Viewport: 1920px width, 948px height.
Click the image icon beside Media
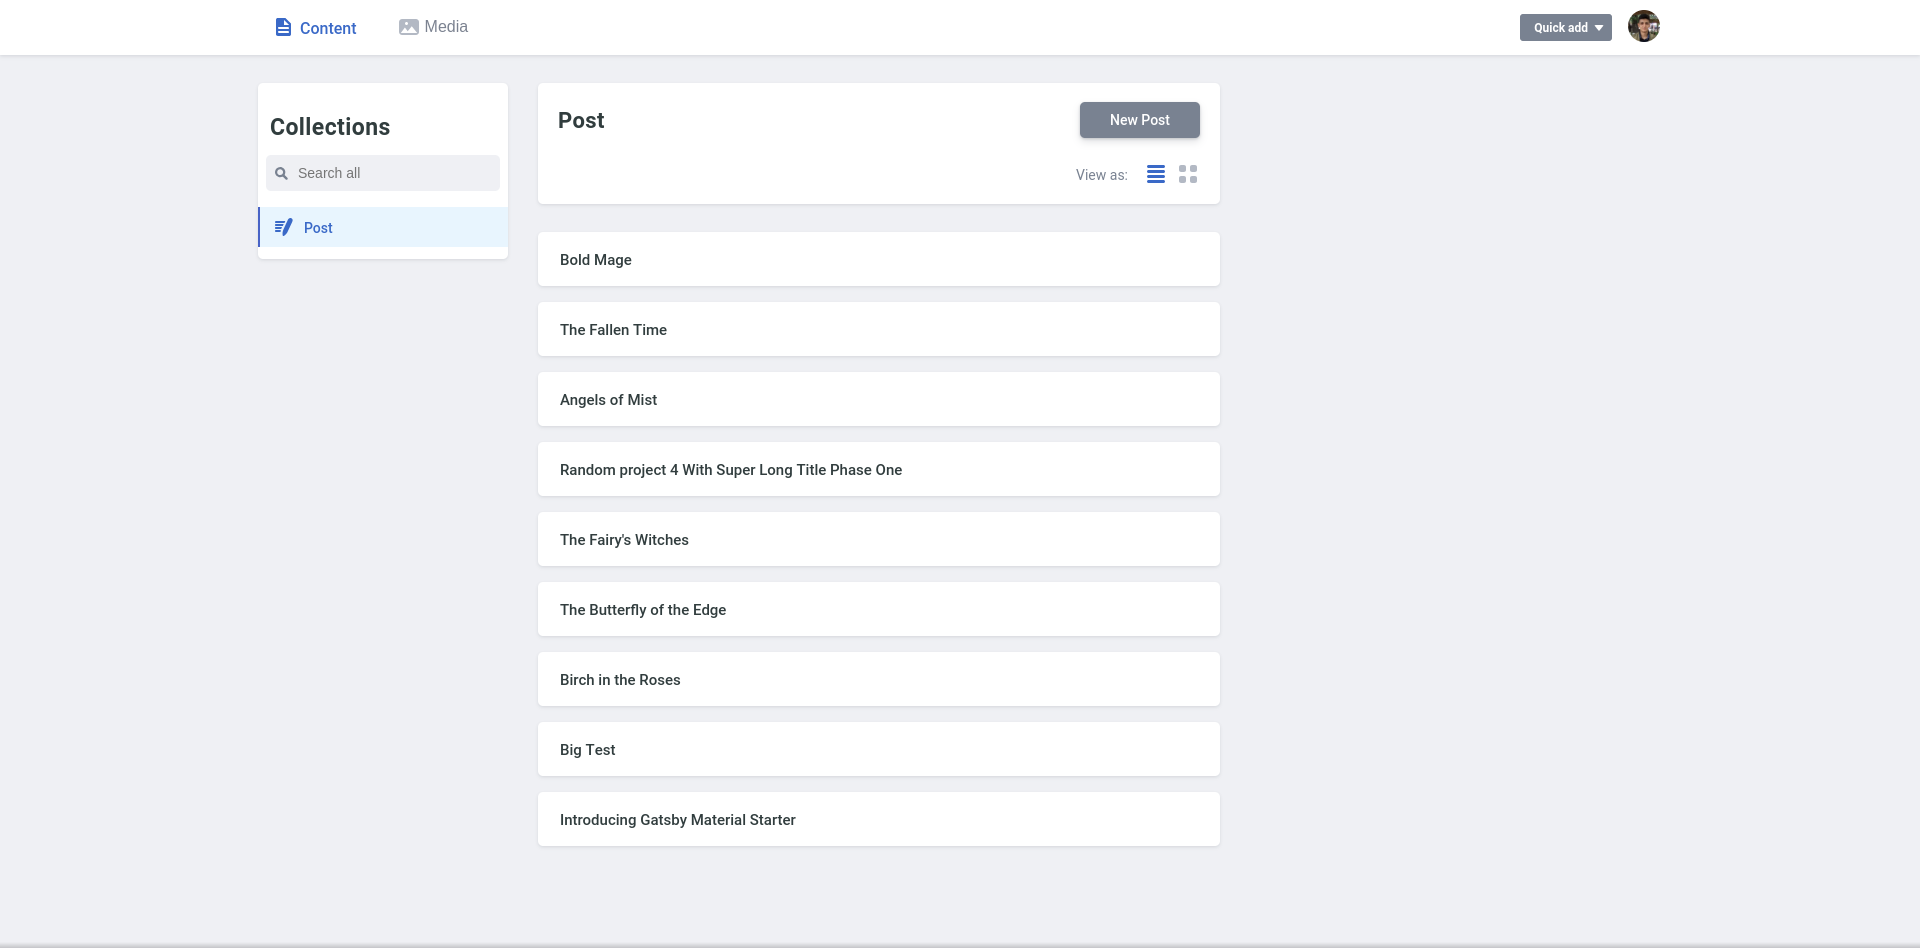point(409,26)
